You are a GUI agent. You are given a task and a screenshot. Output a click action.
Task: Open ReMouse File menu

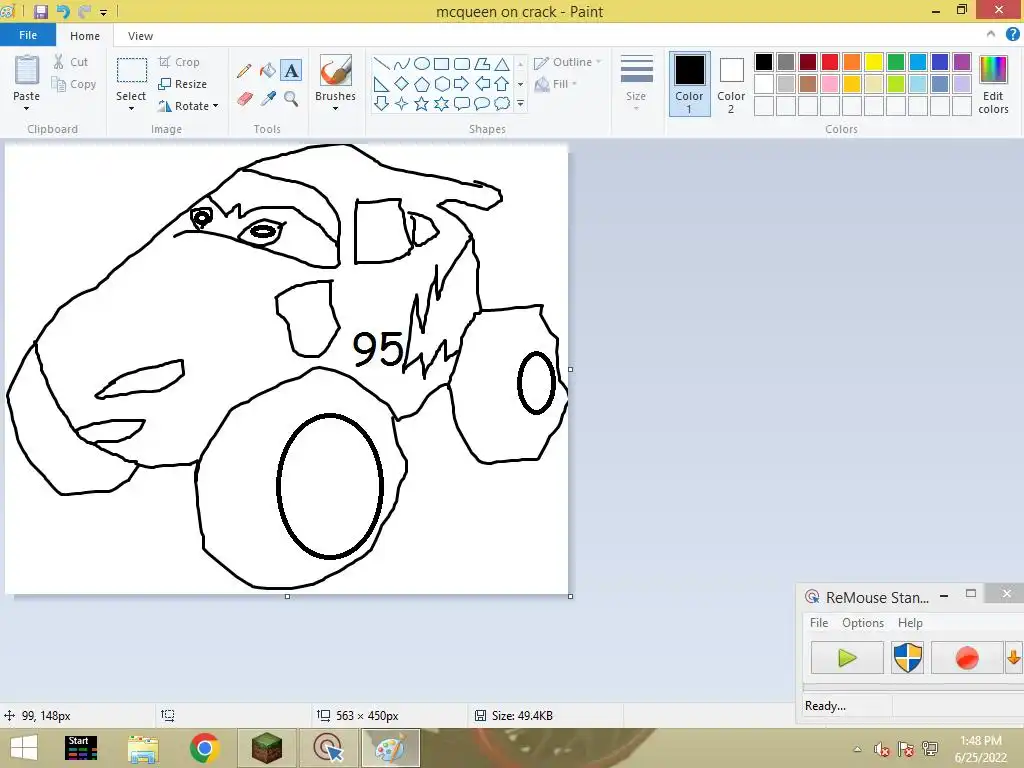[819, 623]
